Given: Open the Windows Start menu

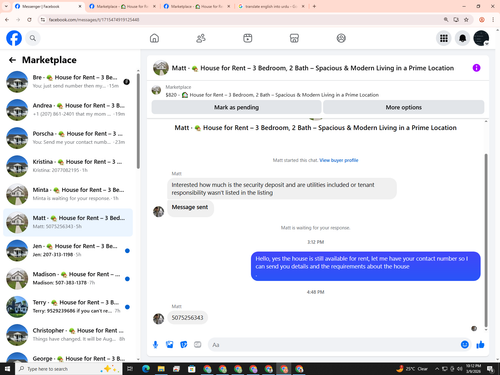Looking at the screenshot, I should click(x=7, y=369).
